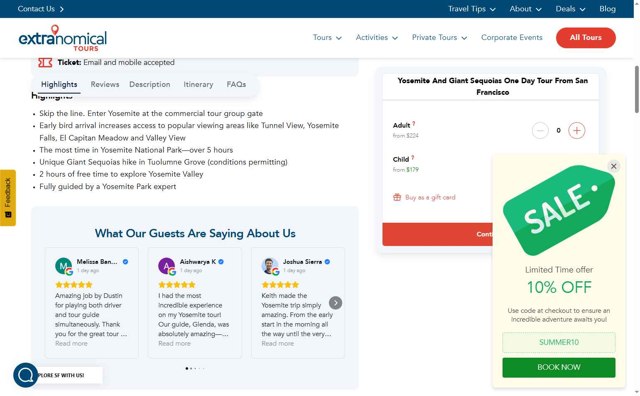Screen dimensions: 640x396
Task: Click Joshua Sierra's five-star rating
Action: (280, 285)
